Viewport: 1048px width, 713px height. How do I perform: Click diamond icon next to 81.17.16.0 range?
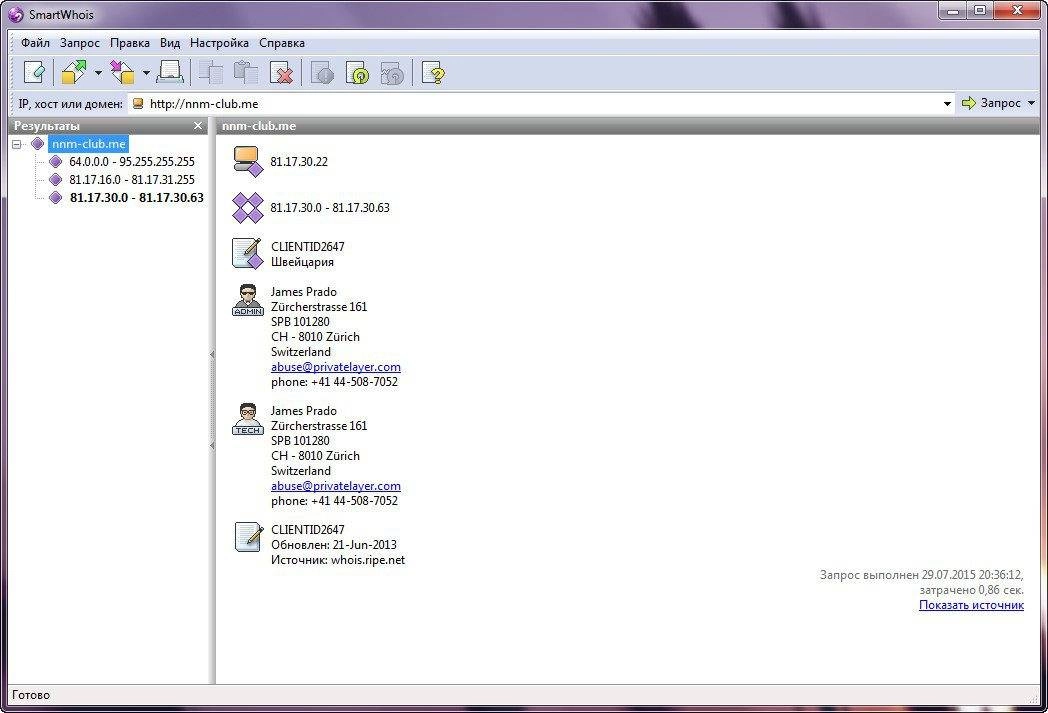pyautogui.click(x=56, y=180)
